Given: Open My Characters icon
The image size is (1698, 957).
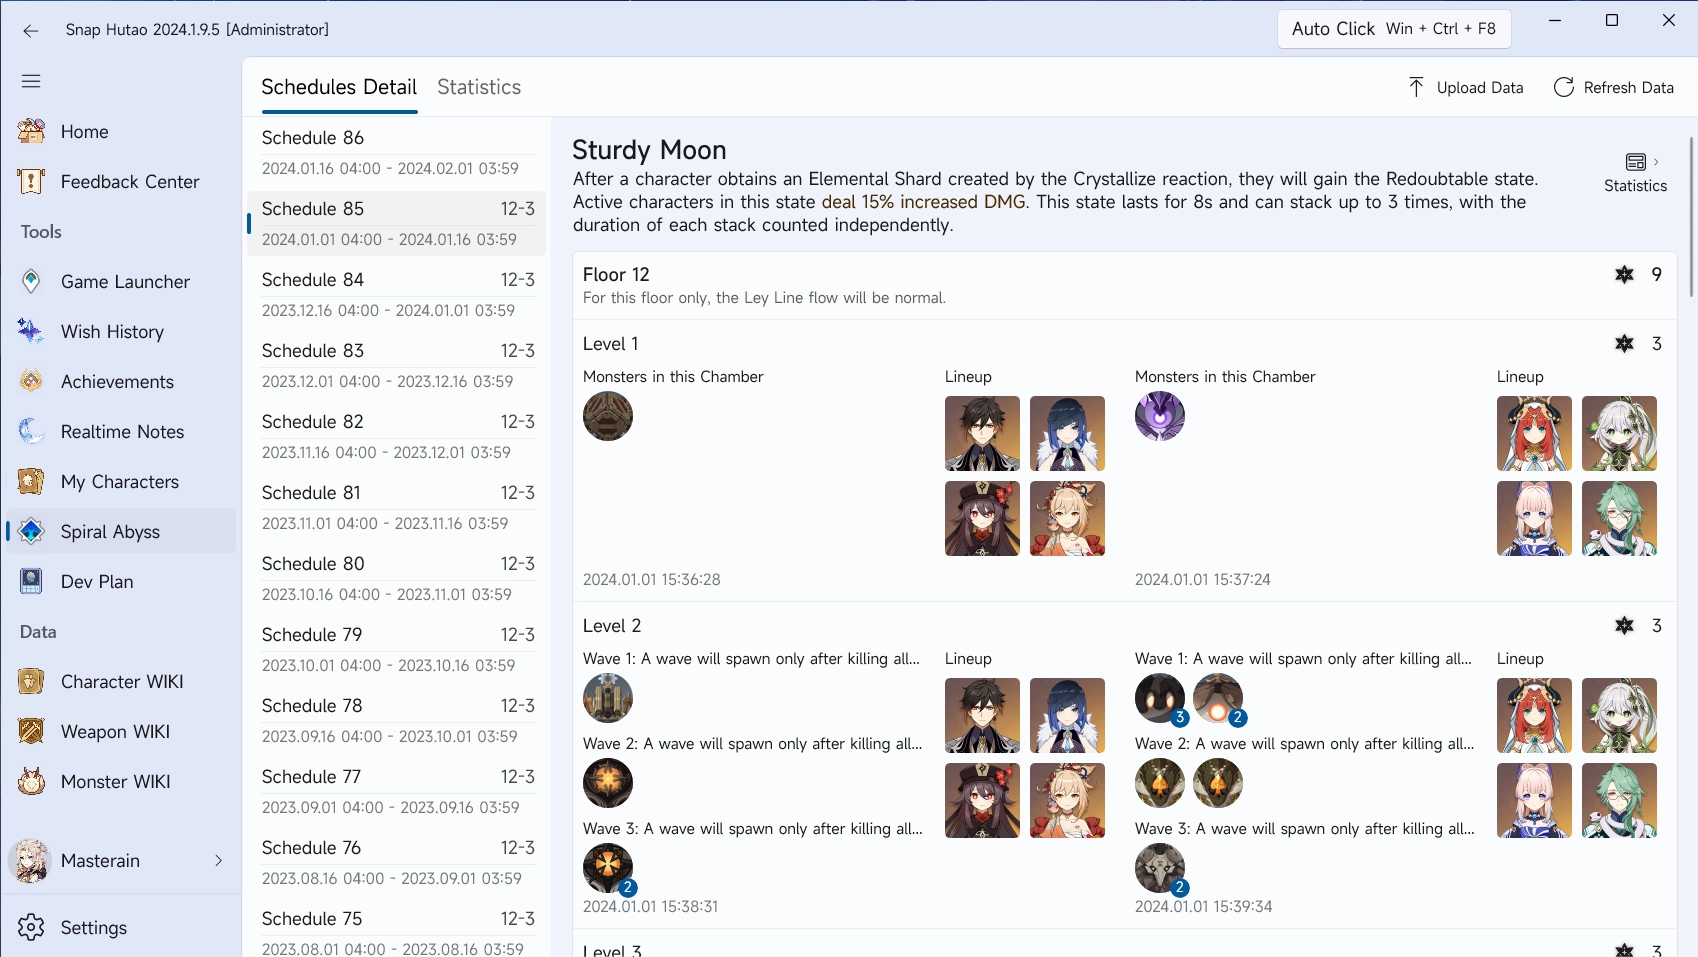Looking at the screenshot, I should [x=31, y=481].
